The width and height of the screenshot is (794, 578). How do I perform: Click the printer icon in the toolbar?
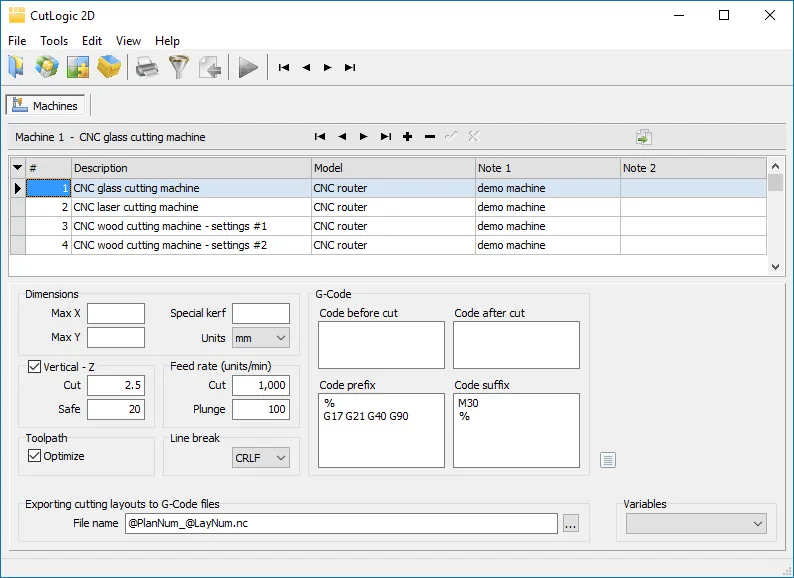[x=147, y=67]
